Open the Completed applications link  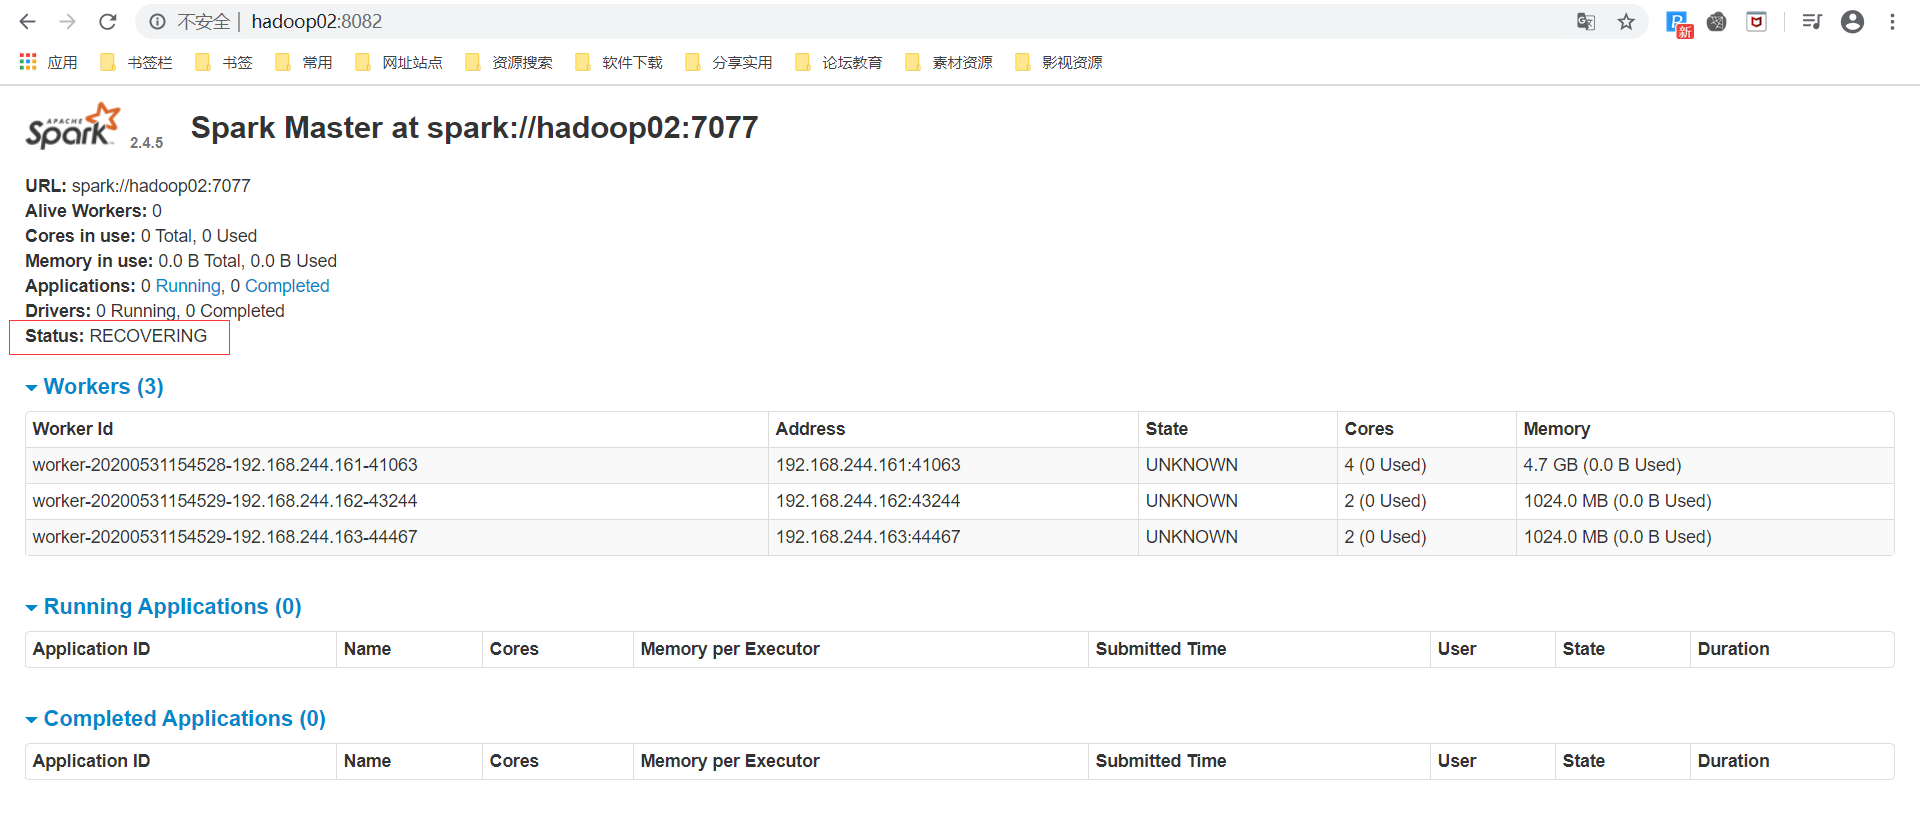pos(287,286)
